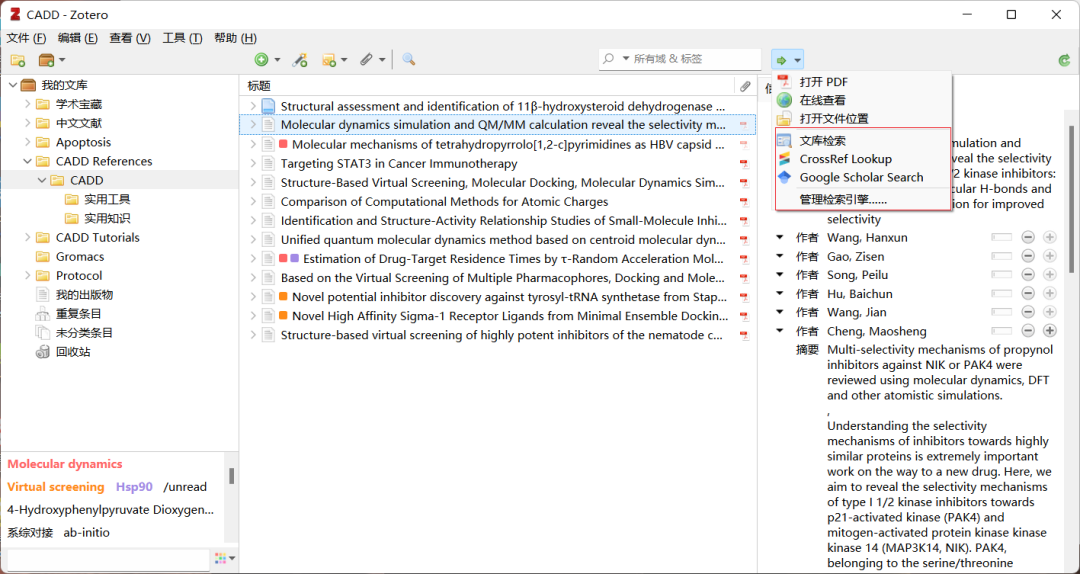Toggle name field mode for Wang, Hanxun
This screenshot has width=1080, height=574.
click(x=1001, y=237)
